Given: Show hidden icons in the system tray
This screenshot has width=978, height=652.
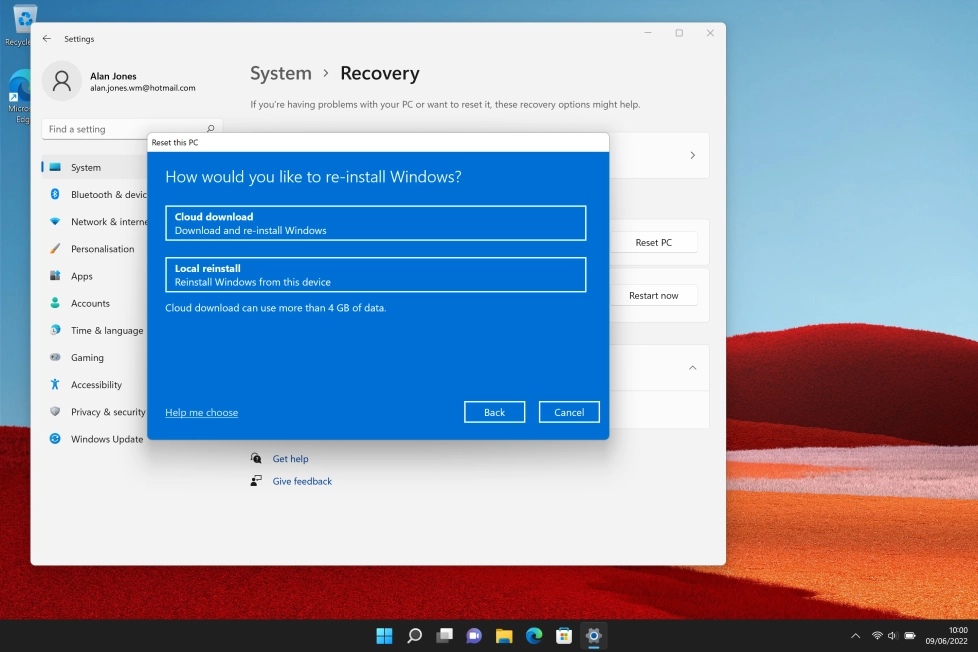Looking at the screenshot, I should [x=855, y=635].
